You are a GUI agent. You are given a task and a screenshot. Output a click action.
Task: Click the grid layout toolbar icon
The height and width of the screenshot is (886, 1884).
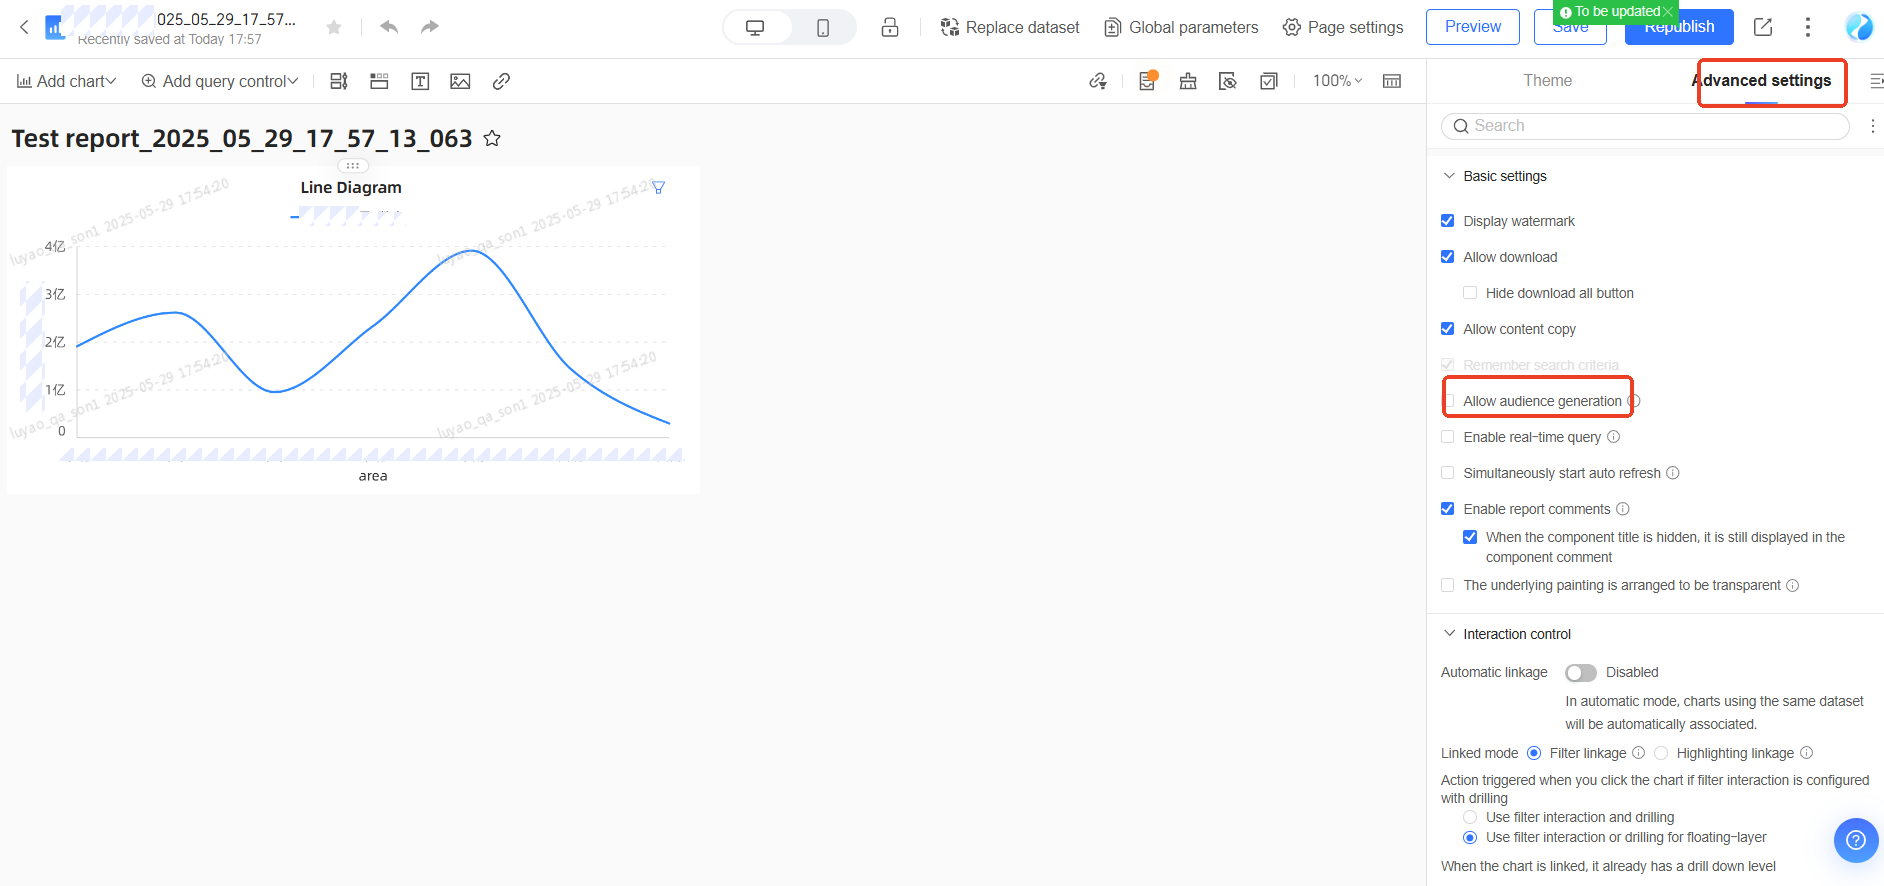(x=1391, y=81)
